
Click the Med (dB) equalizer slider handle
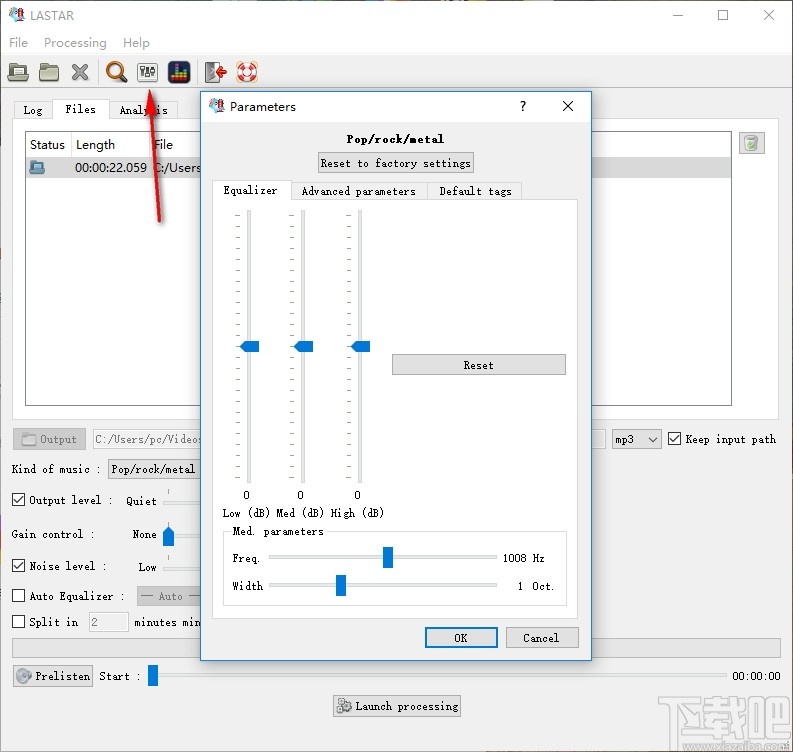[x=303, y=346]
